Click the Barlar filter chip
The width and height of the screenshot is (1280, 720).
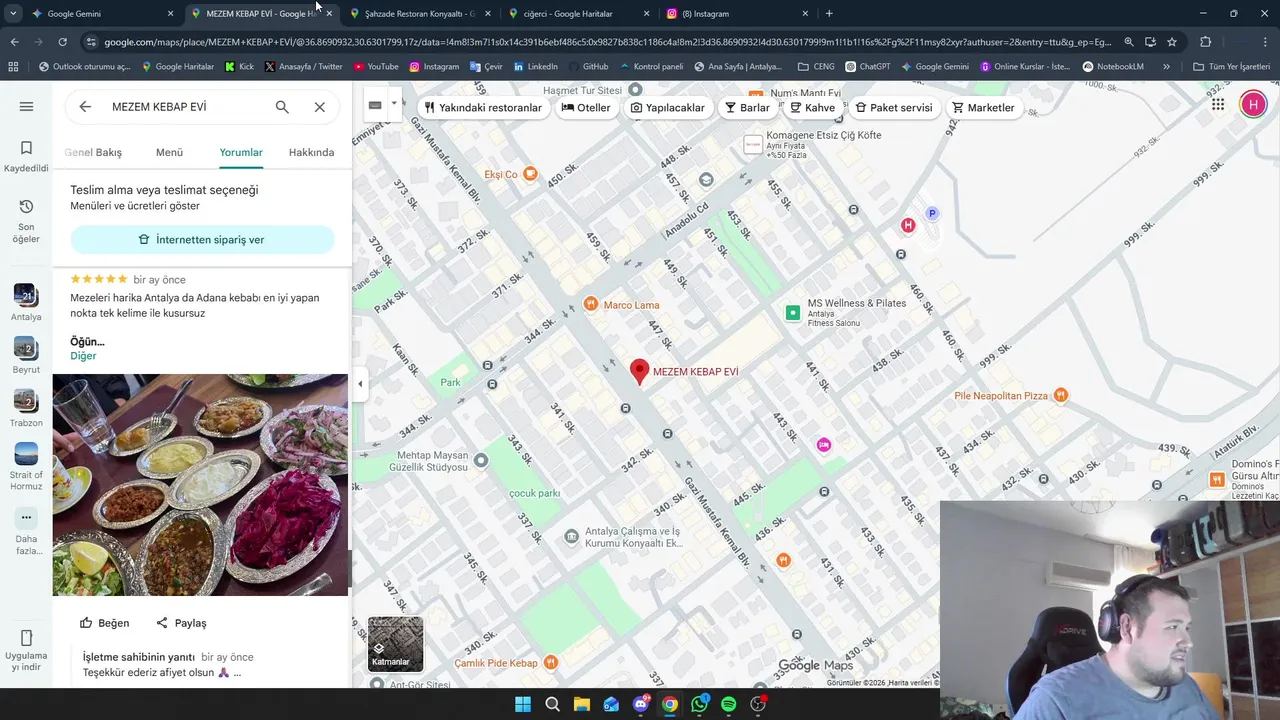(748, 108)
